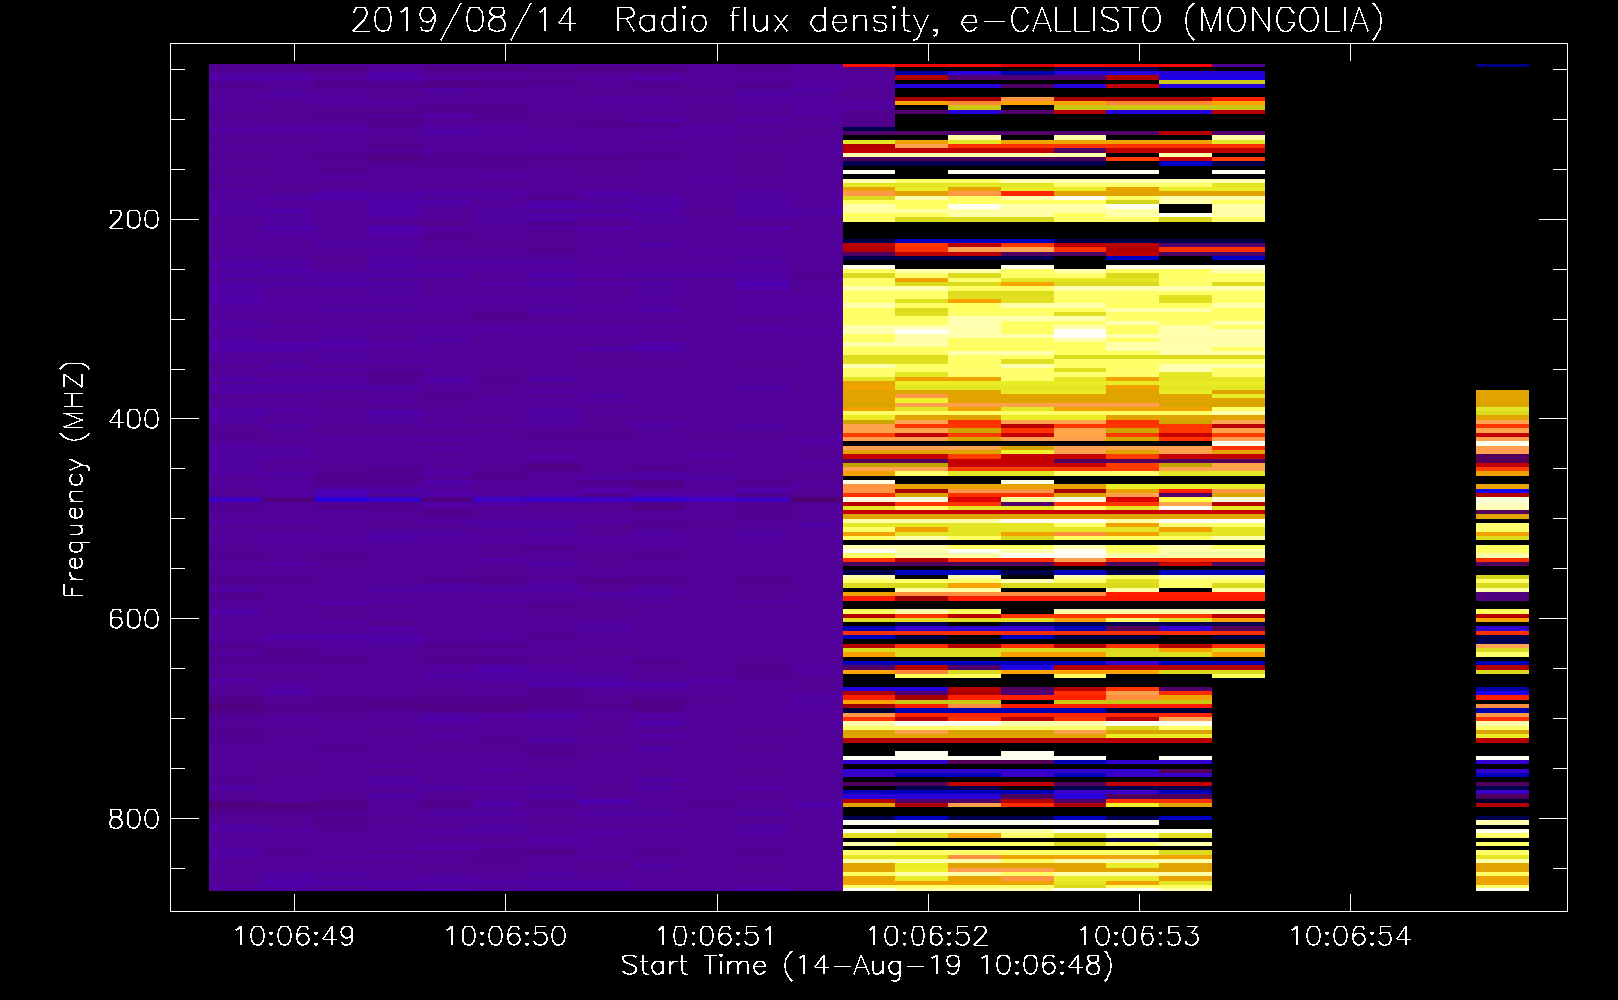Click the 'Frequency (MHZ)' axis label
This screenshot has height=1000, width=1618.
(x=74, y=480)
